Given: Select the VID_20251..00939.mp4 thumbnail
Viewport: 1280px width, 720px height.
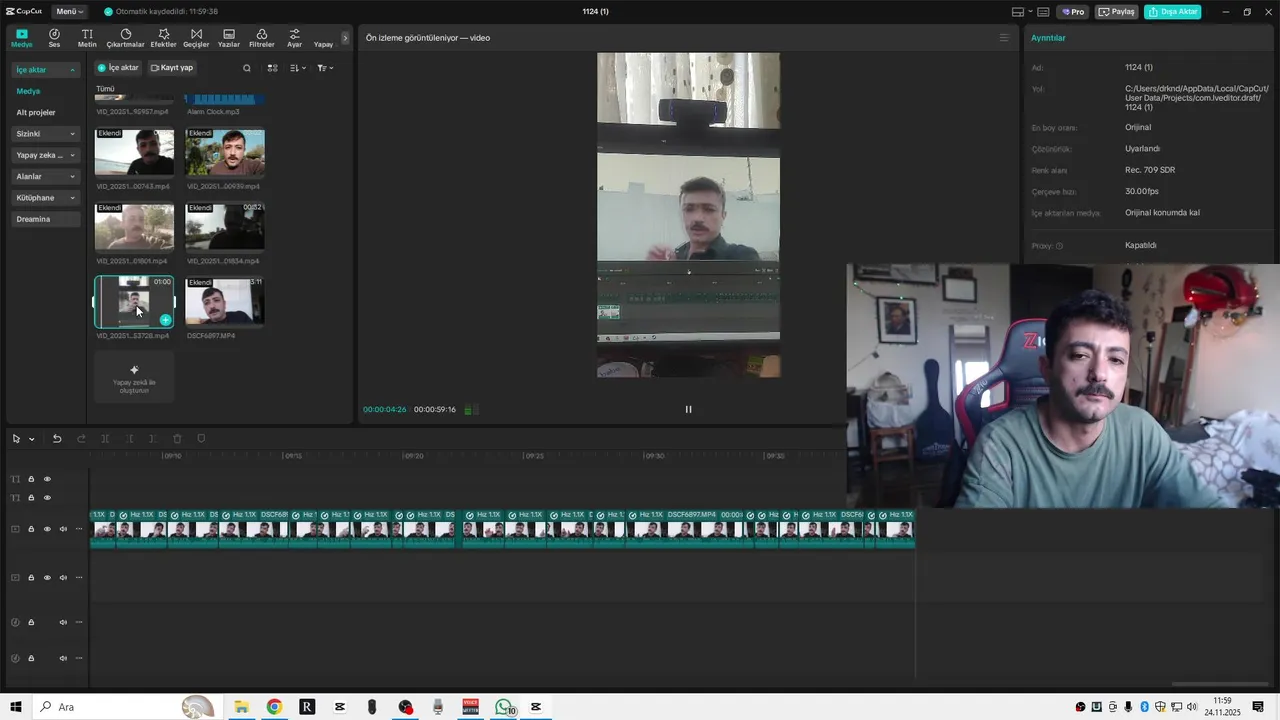Looking at the screenshot, I should coord(225,152).
